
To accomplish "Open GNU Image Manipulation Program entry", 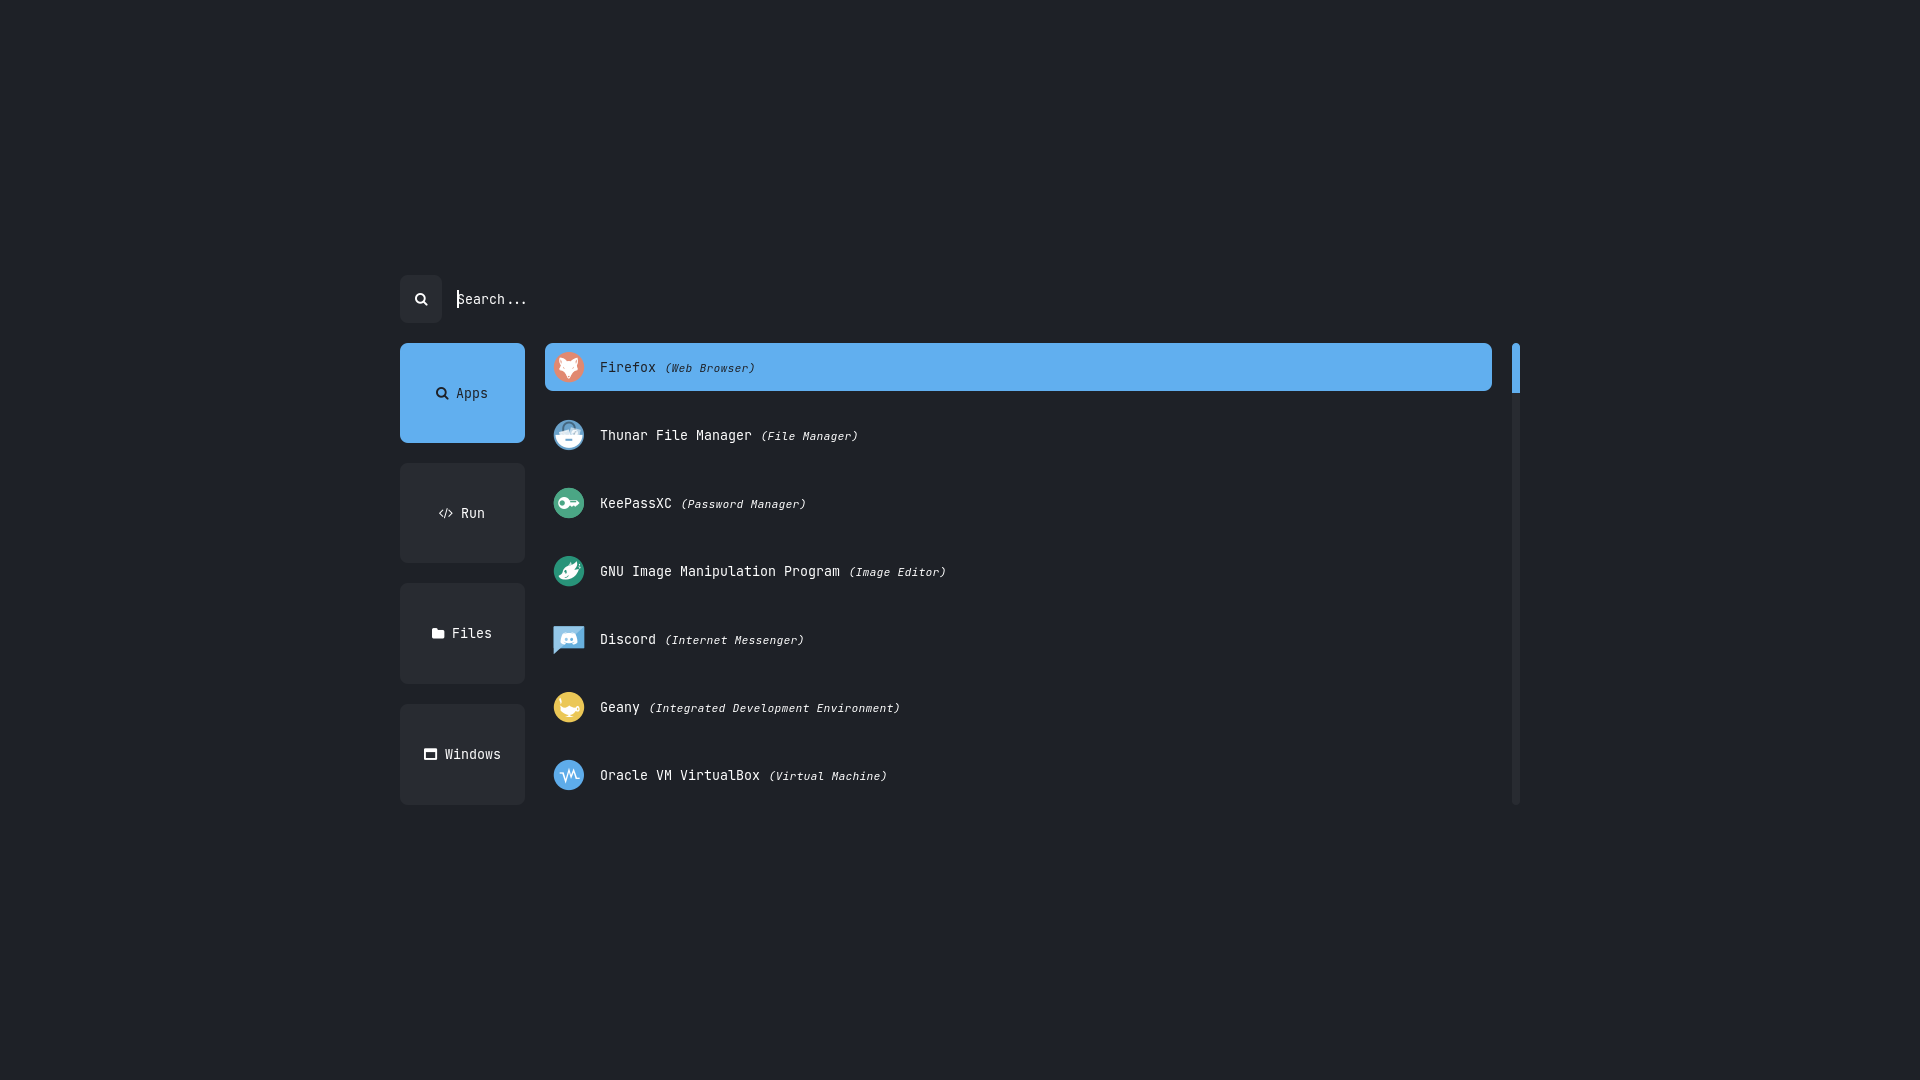I will click(x=772, y=571).
